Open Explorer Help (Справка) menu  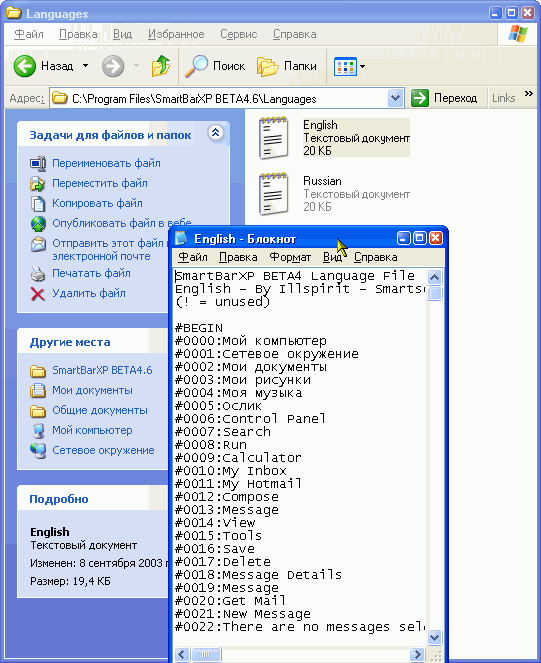click(x=294, y=34)
